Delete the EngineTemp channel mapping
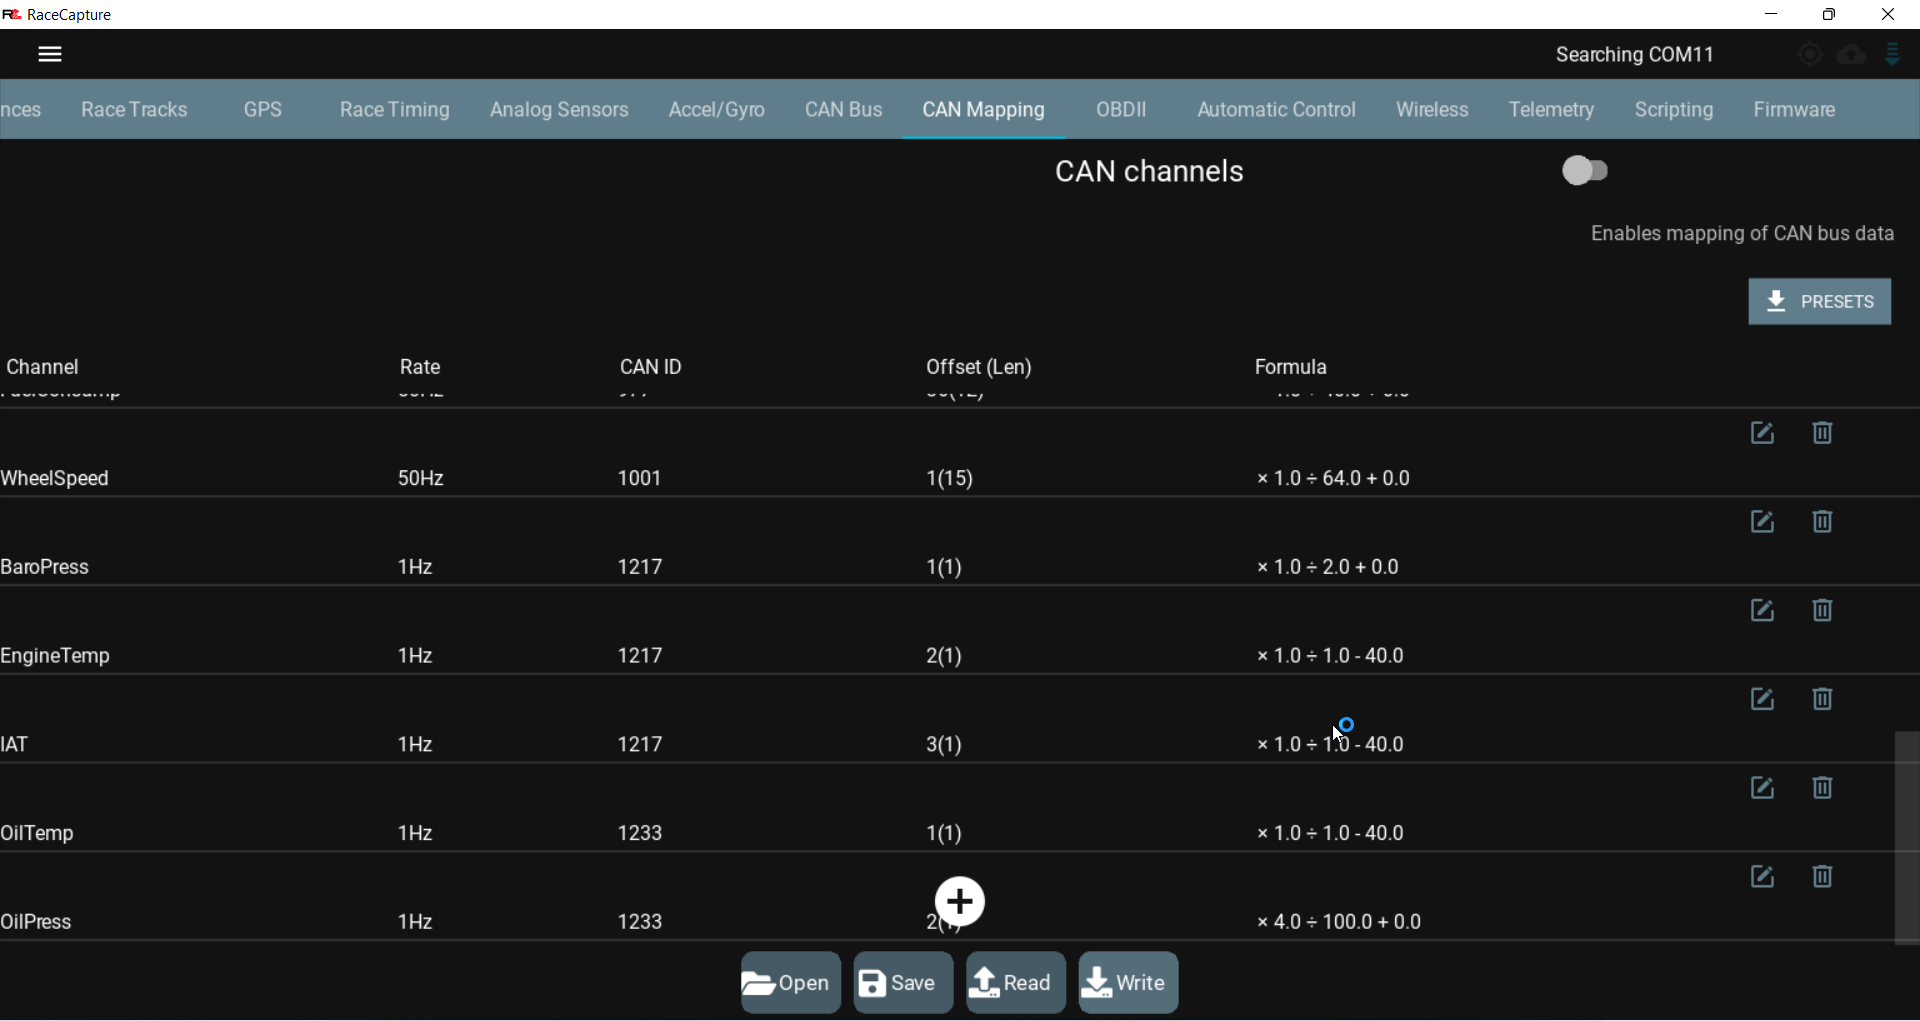This screenshot has width=1920, height=1021. 1823,612
